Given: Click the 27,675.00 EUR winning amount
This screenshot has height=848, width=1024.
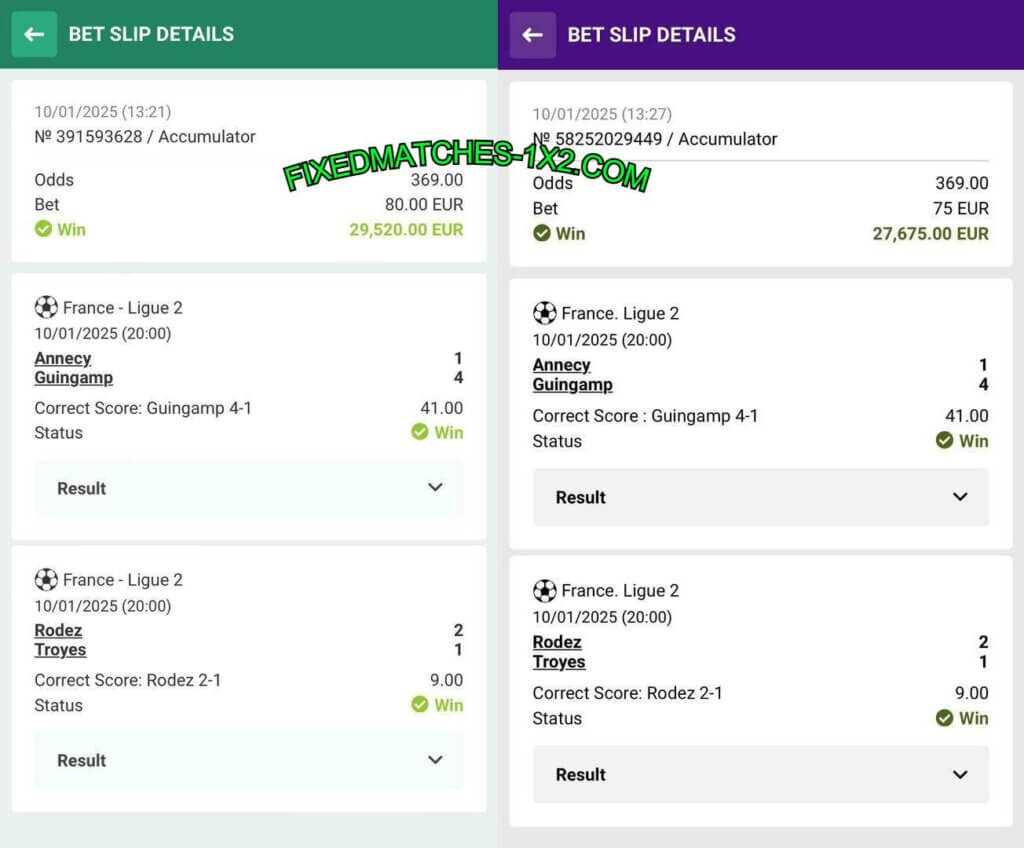Looking at the screenshot, I should click(x=930, y=233).
